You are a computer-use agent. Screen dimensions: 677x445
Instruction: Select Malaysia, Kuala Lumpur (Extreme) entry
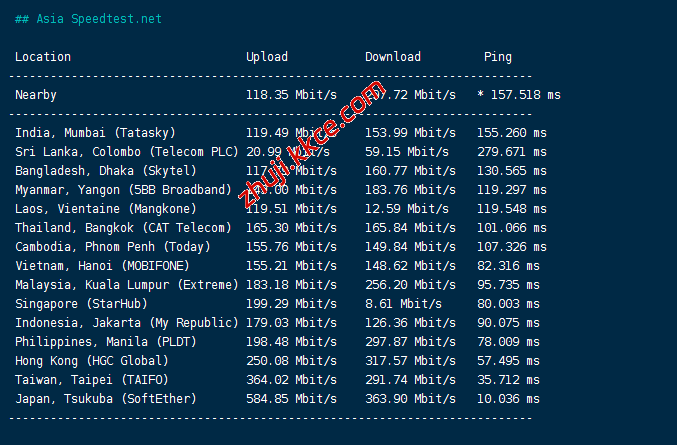point(126,285)
